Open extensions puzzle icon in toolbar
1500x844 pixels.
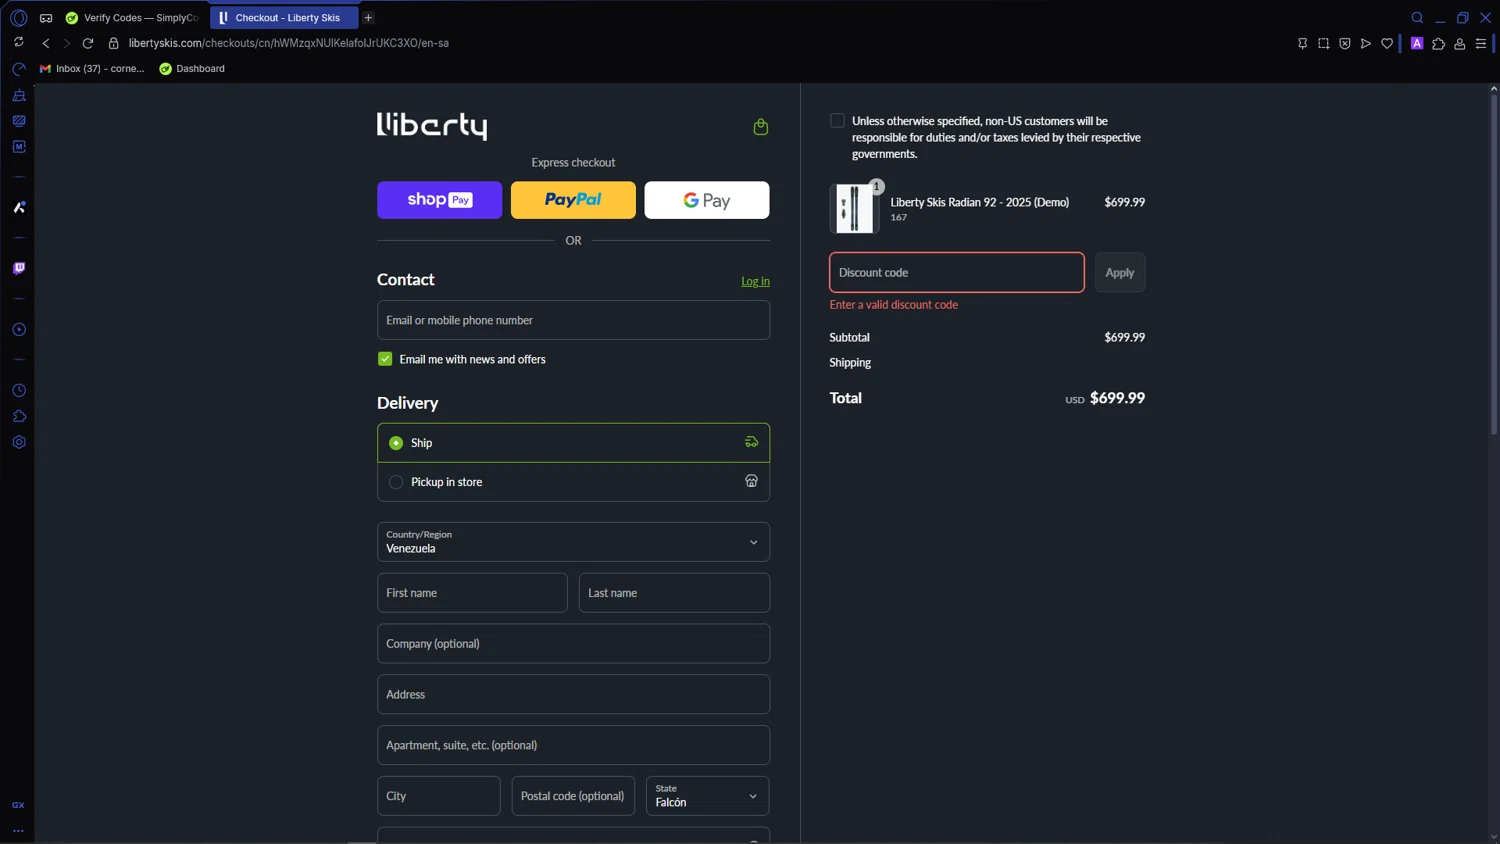point(1438,43)
